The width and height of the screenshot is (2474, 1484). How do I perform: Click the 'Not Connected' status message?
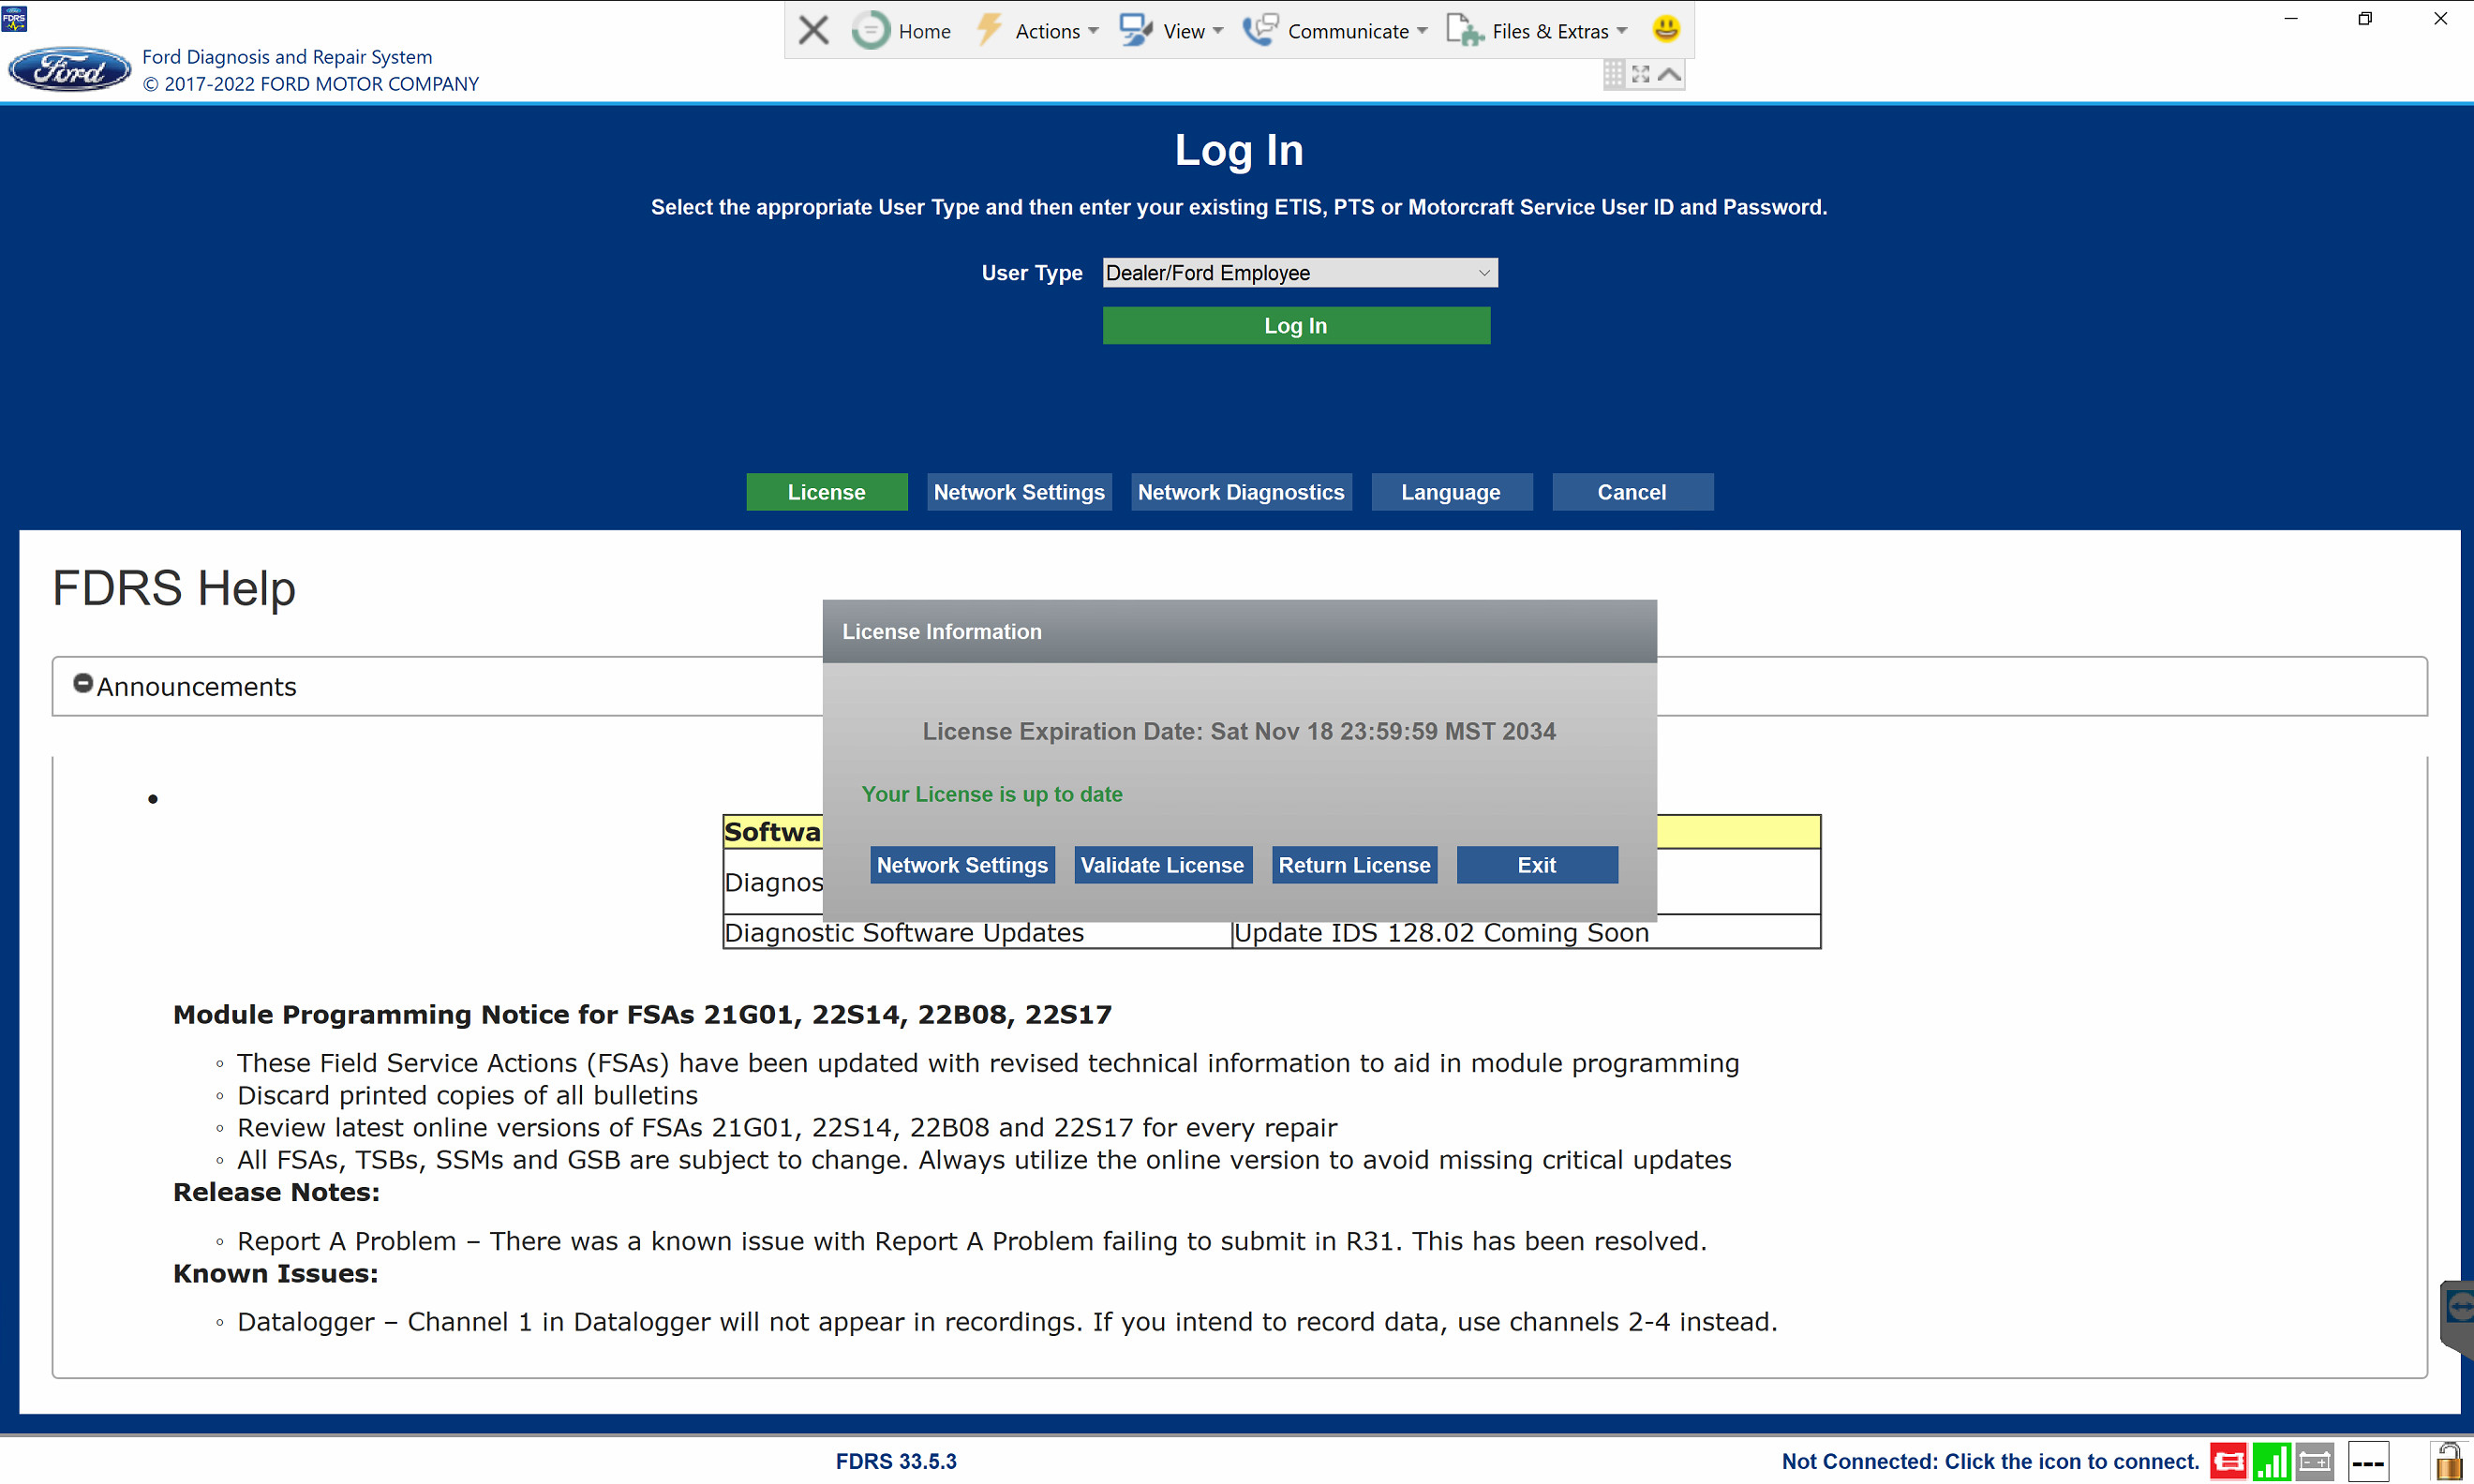[x=1990, y=1462]
